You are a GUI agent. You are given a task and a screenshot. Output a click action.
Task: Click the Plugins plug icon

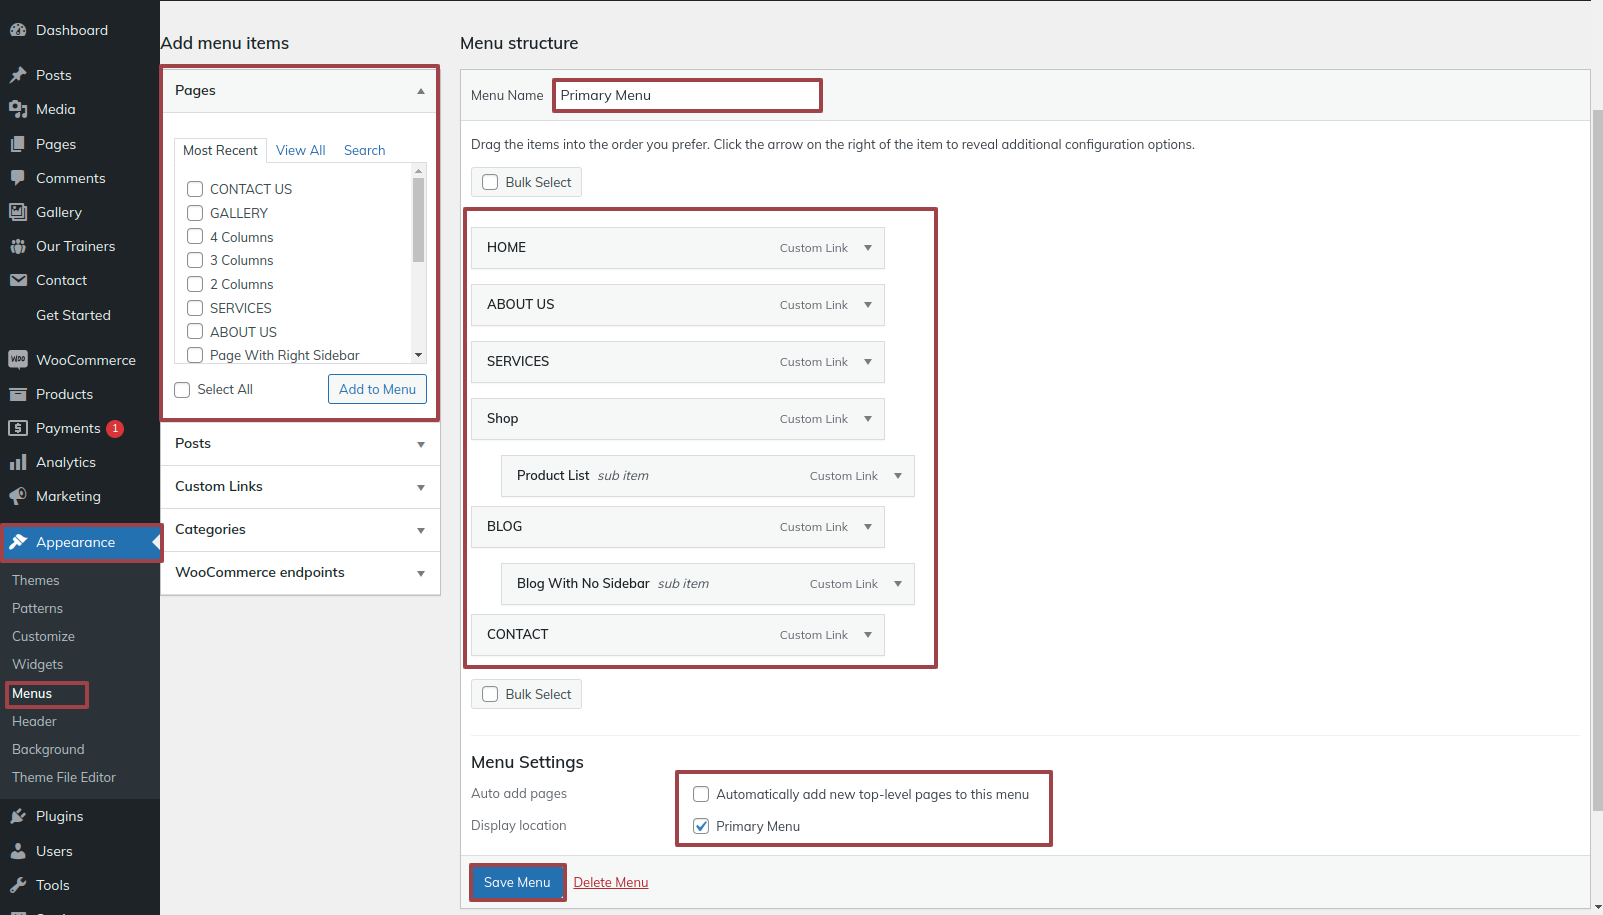point(18,816)
